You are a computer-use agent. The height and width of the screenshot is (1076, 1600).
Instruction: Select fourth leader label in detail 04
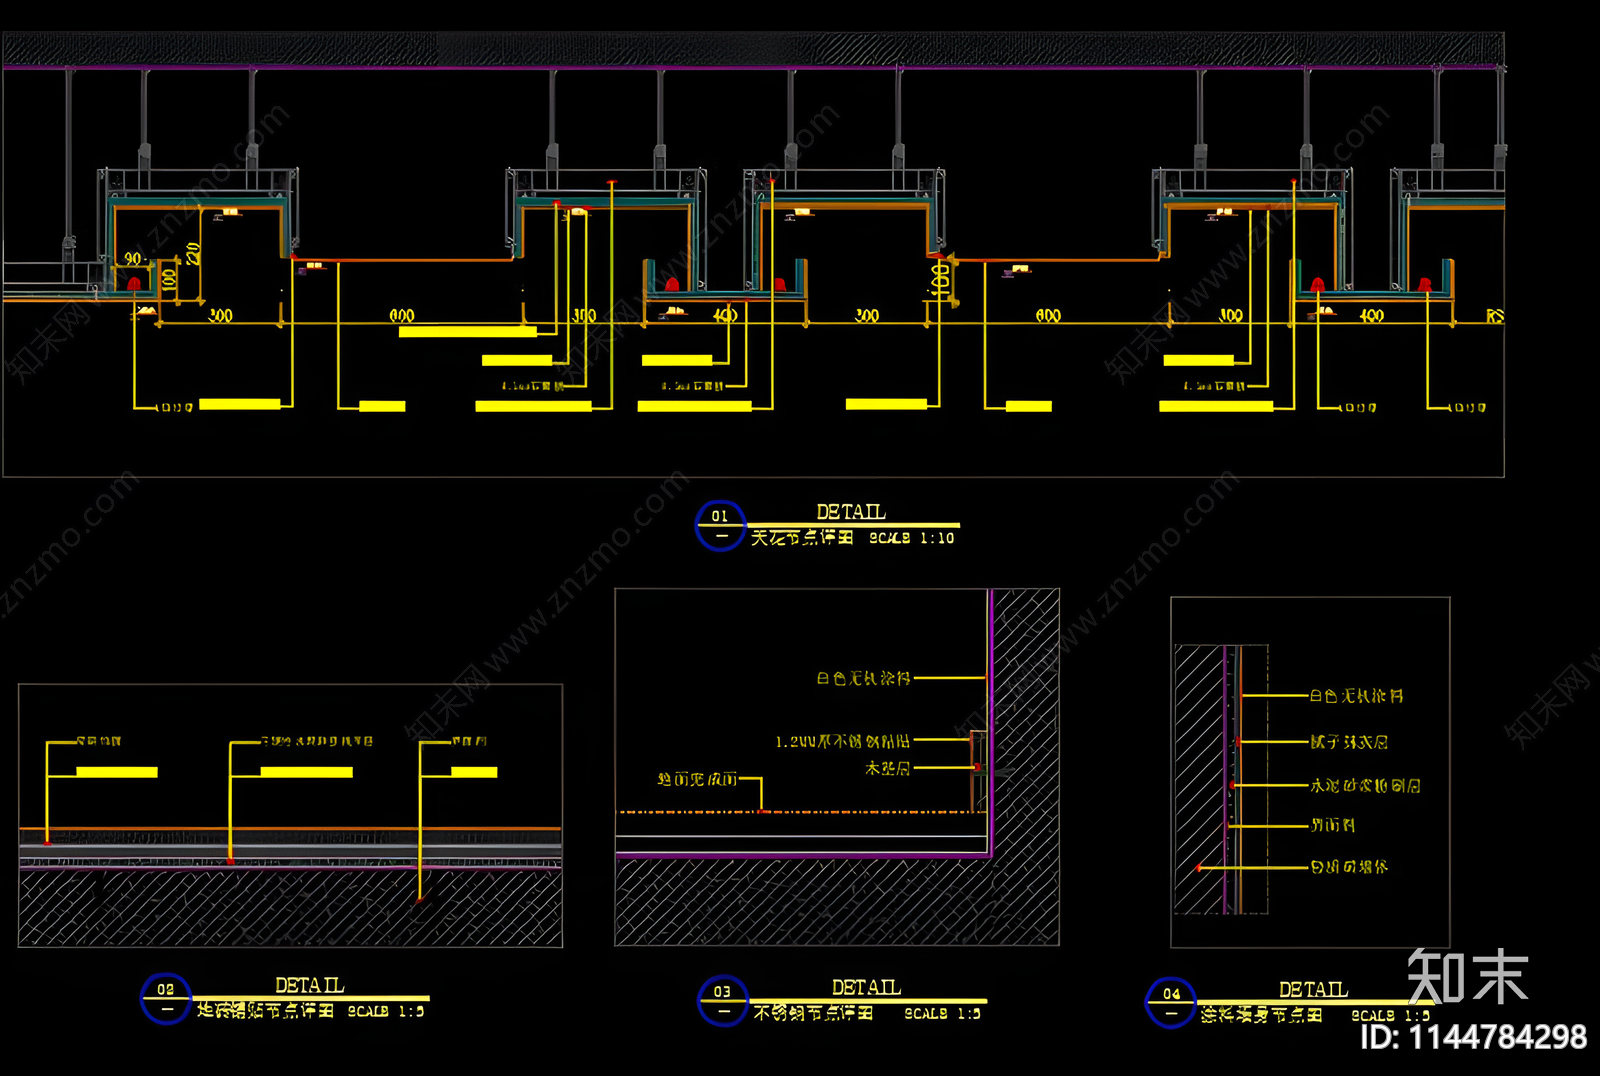point(1333,825)
